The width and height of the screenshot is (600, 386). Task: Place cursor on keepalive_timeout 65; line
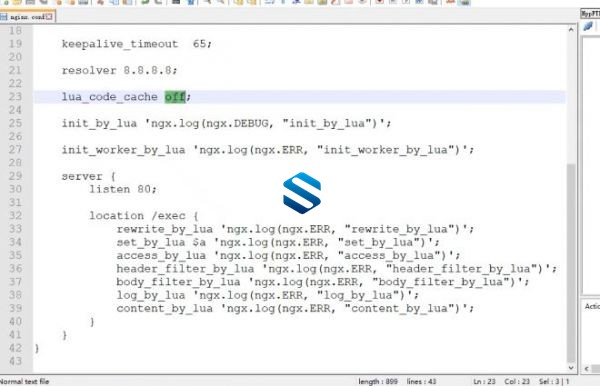click(137, 44)
